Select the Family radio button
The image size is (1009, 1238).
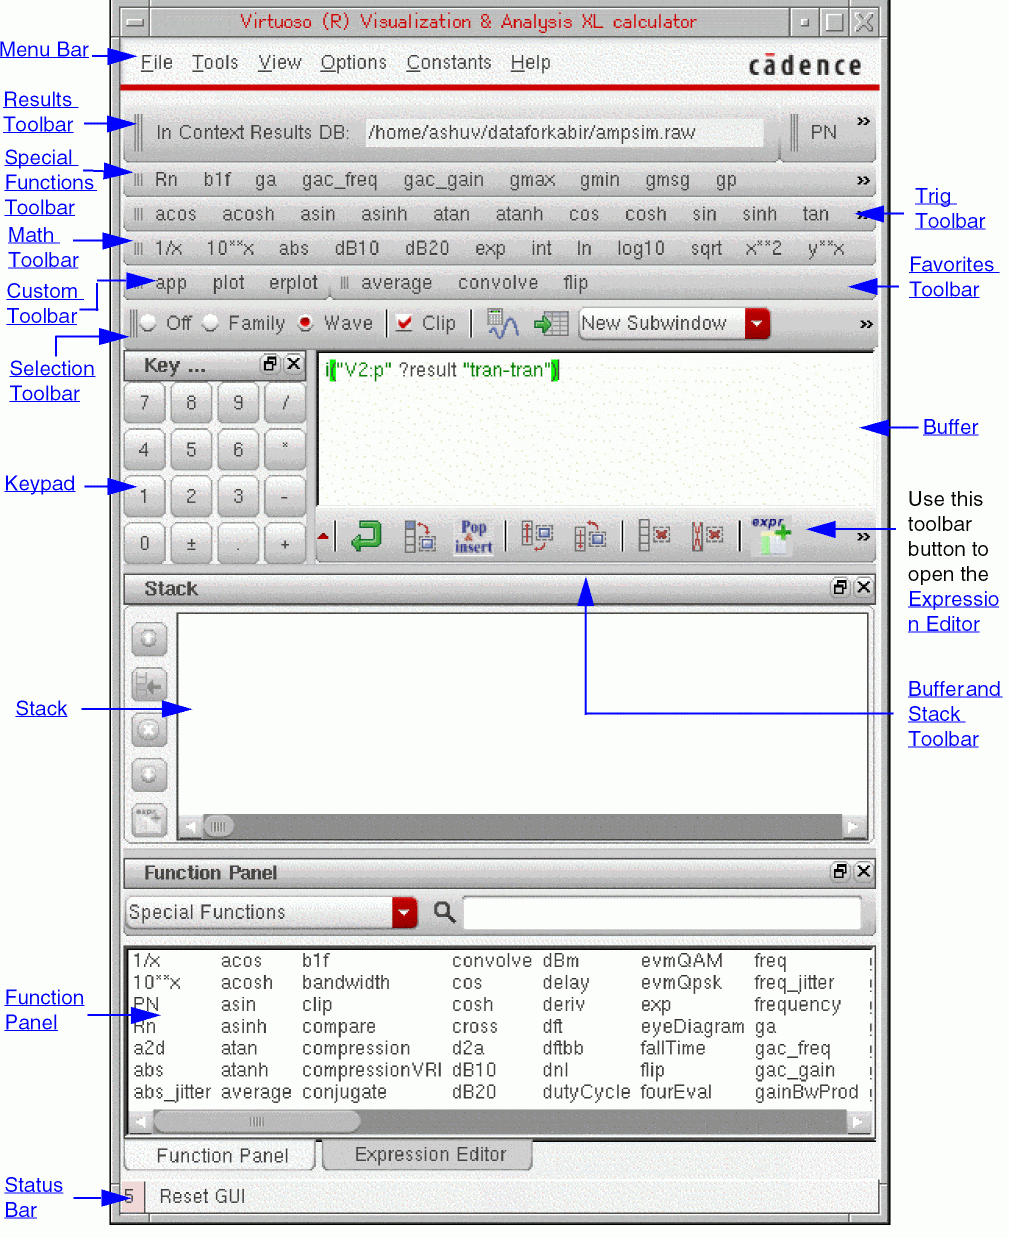click(x=210, y=323)
